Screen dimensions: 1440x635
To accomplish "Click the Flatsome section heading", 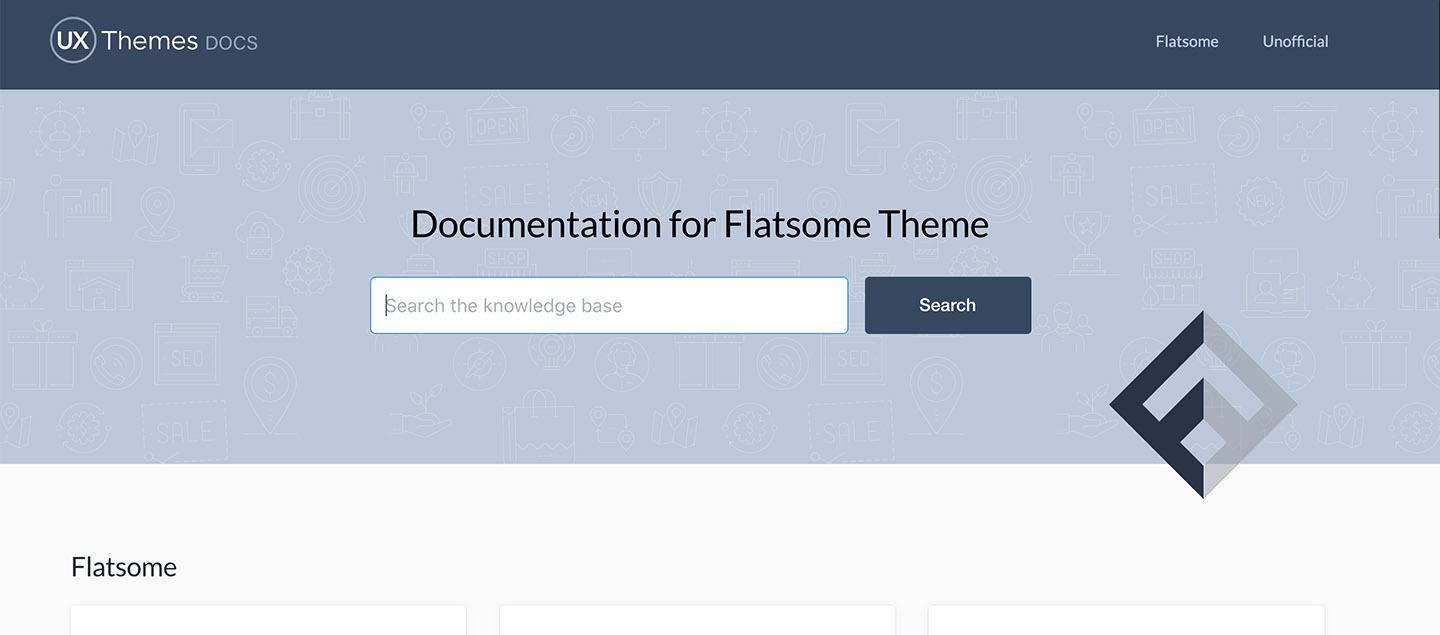I will (124, 567).
